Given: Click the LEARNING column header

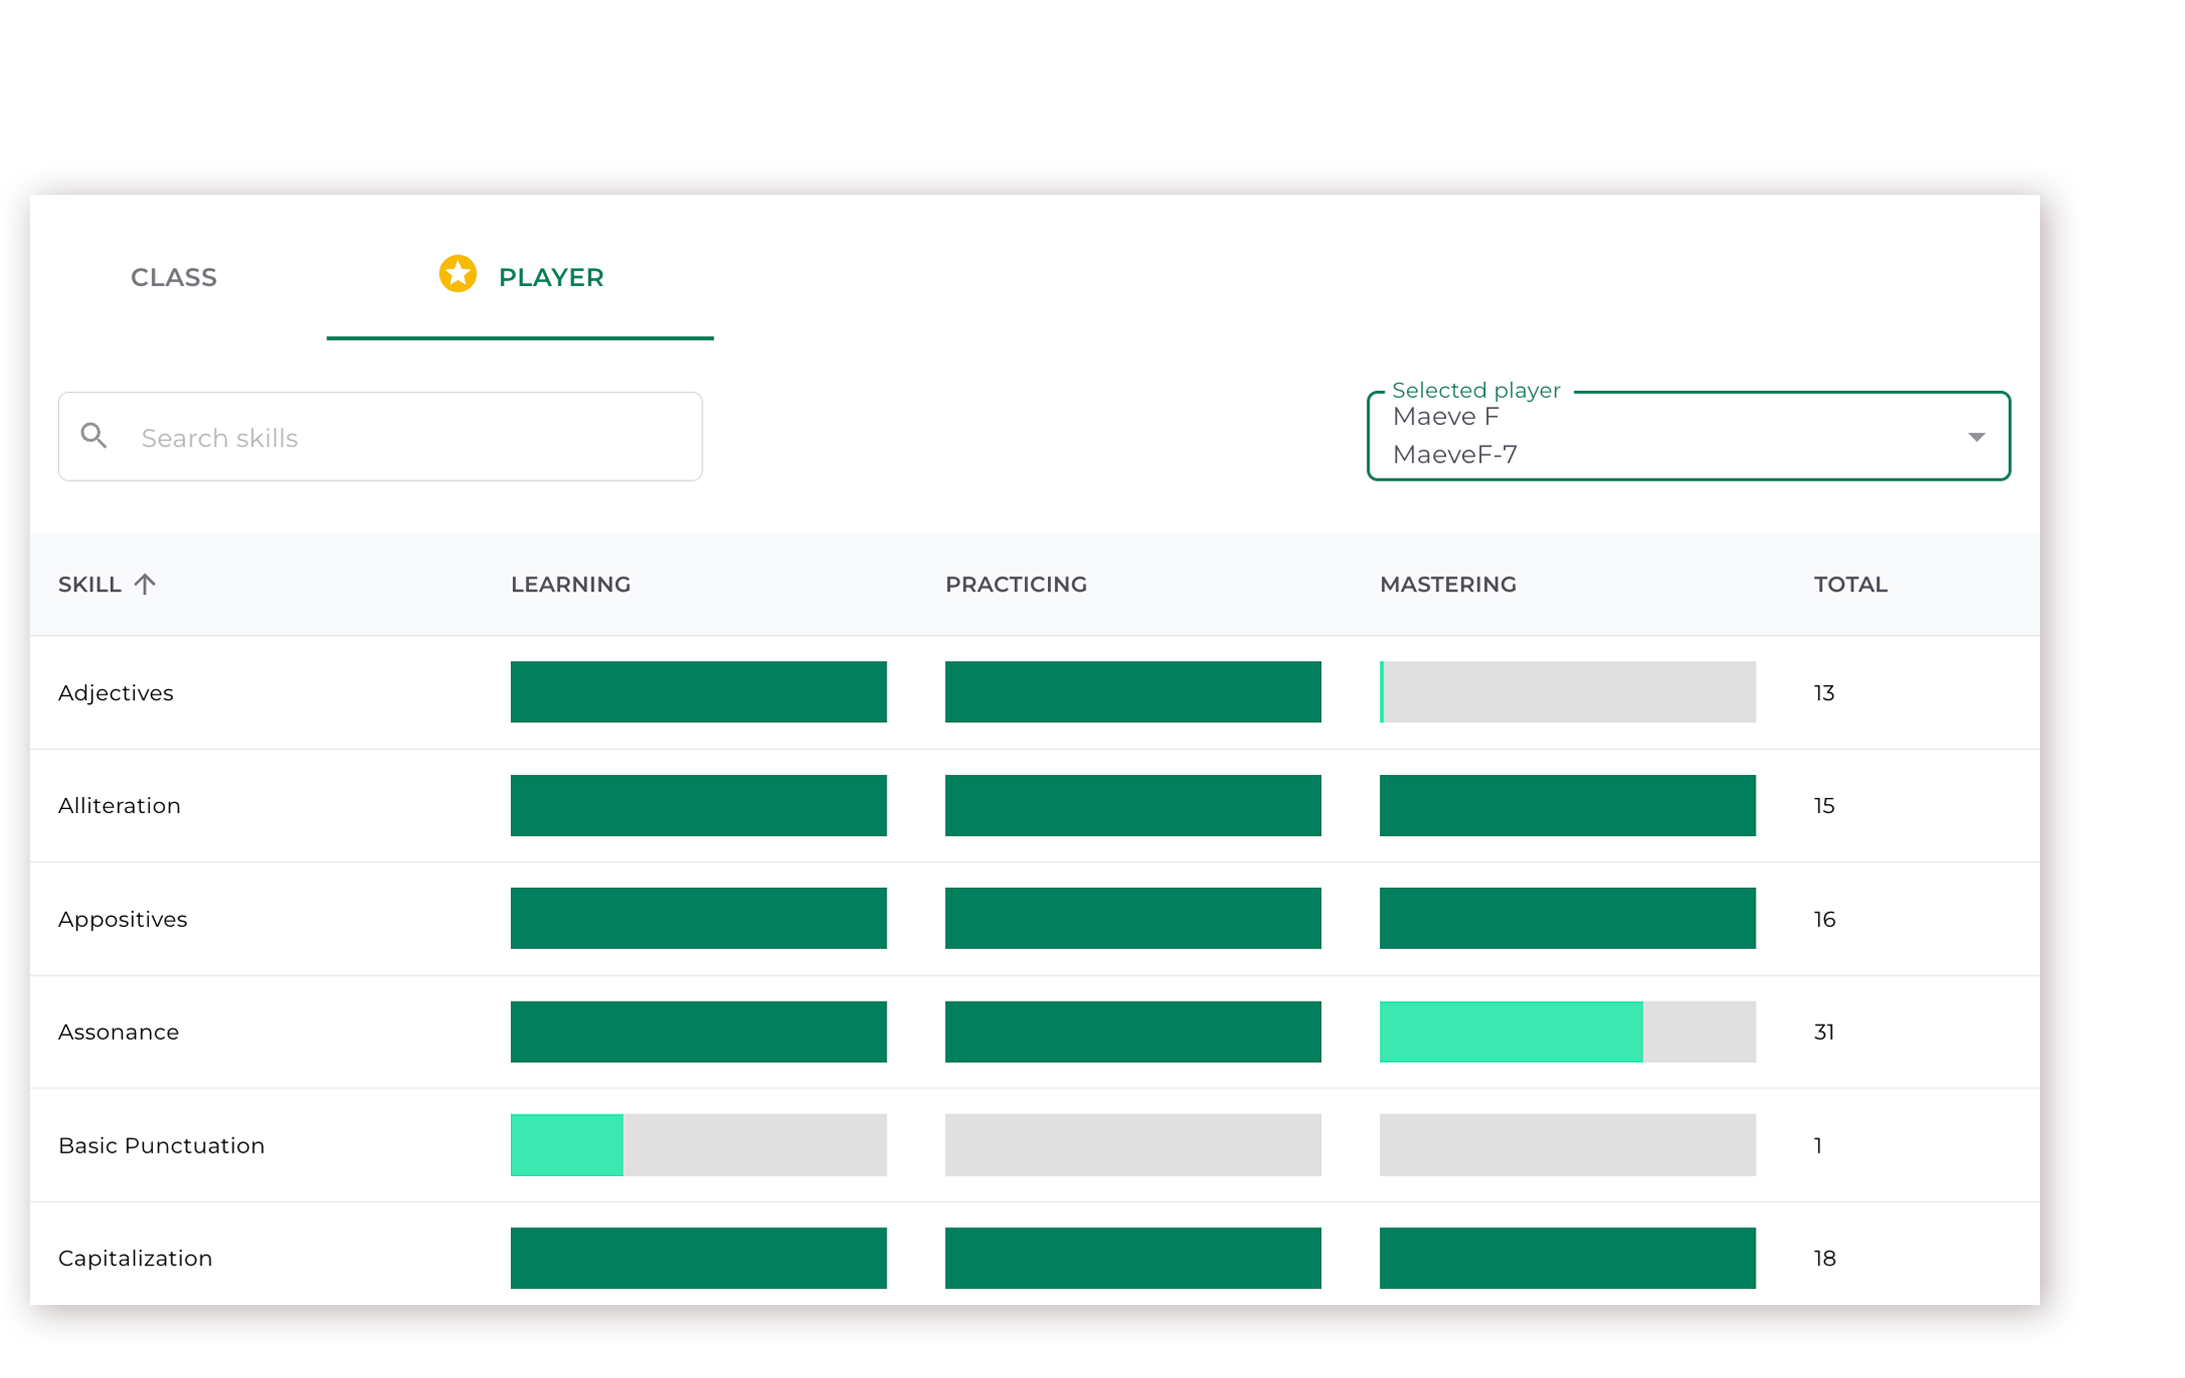Looking at the screenshot, I should (x=570, y=584).
